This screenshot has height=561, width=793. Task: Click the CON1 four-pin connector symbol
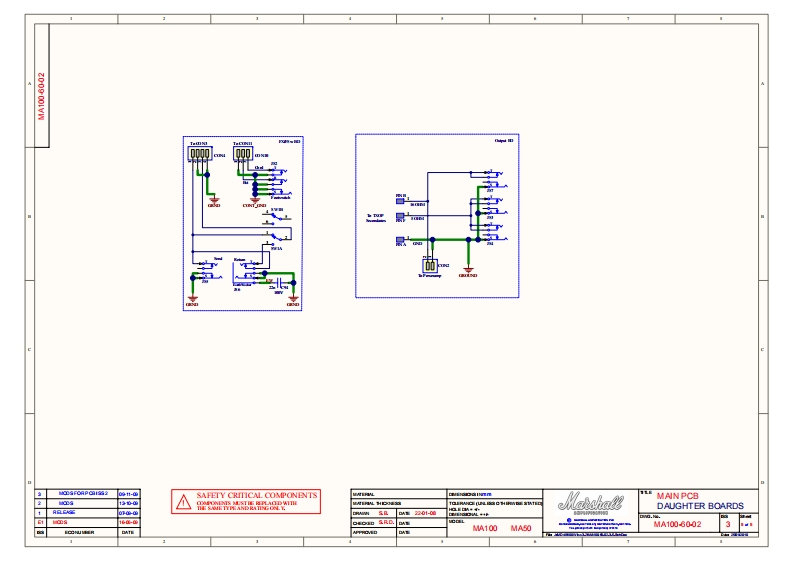click(200, 156)
